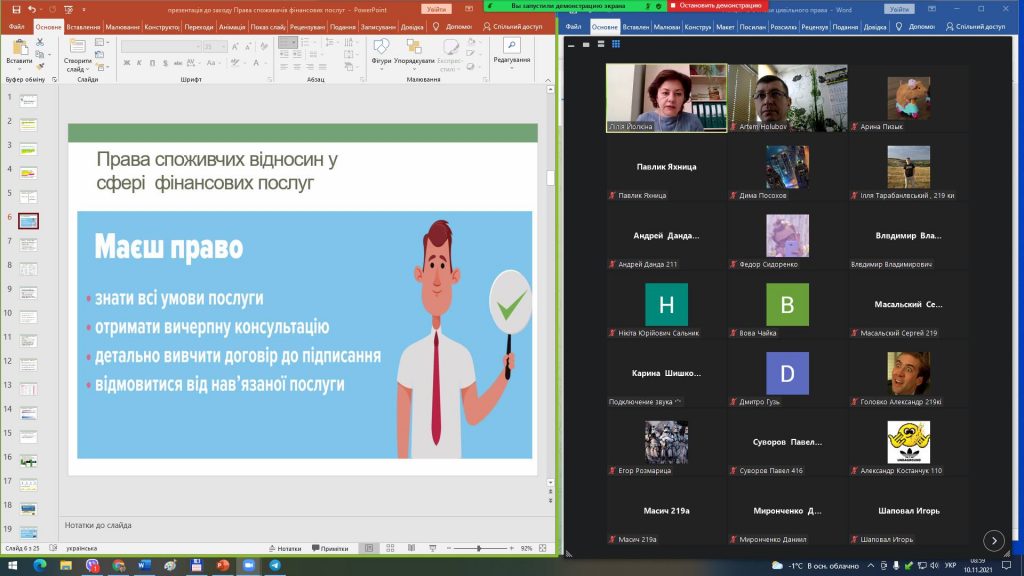Toggle normal view button in status bar

click(x=369, y=549)
